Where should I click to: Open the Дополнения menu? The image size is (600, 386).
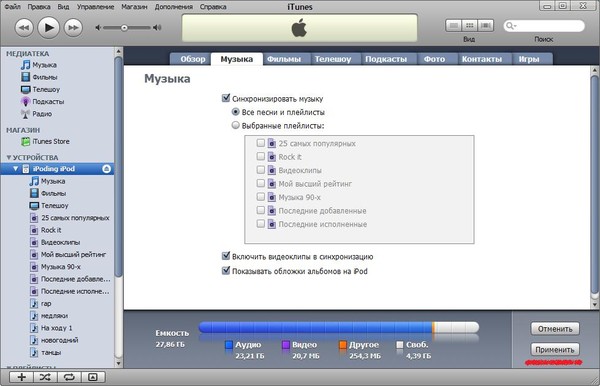pos(174,7)
